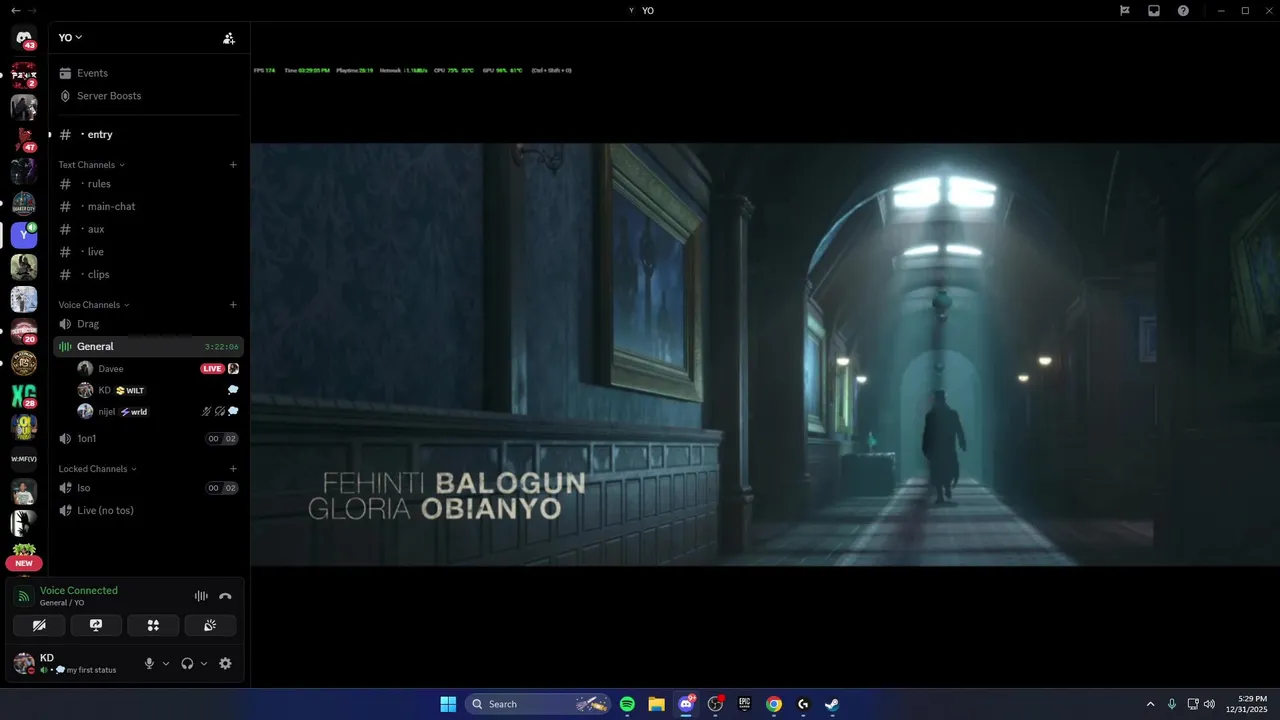Click Davee's LIVE stream badge

pyautogui.click(x=212, y=368)
